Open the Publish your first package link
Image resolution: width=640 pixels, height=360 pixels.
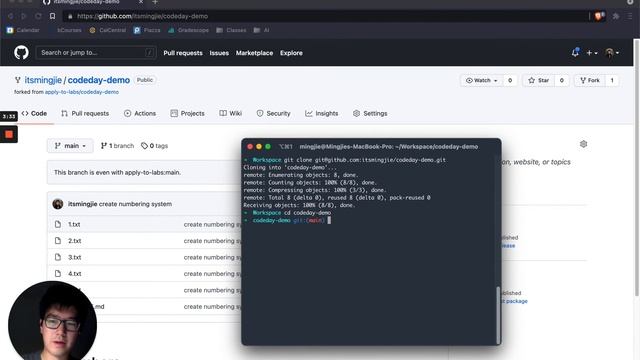click(x=514, y=301)
